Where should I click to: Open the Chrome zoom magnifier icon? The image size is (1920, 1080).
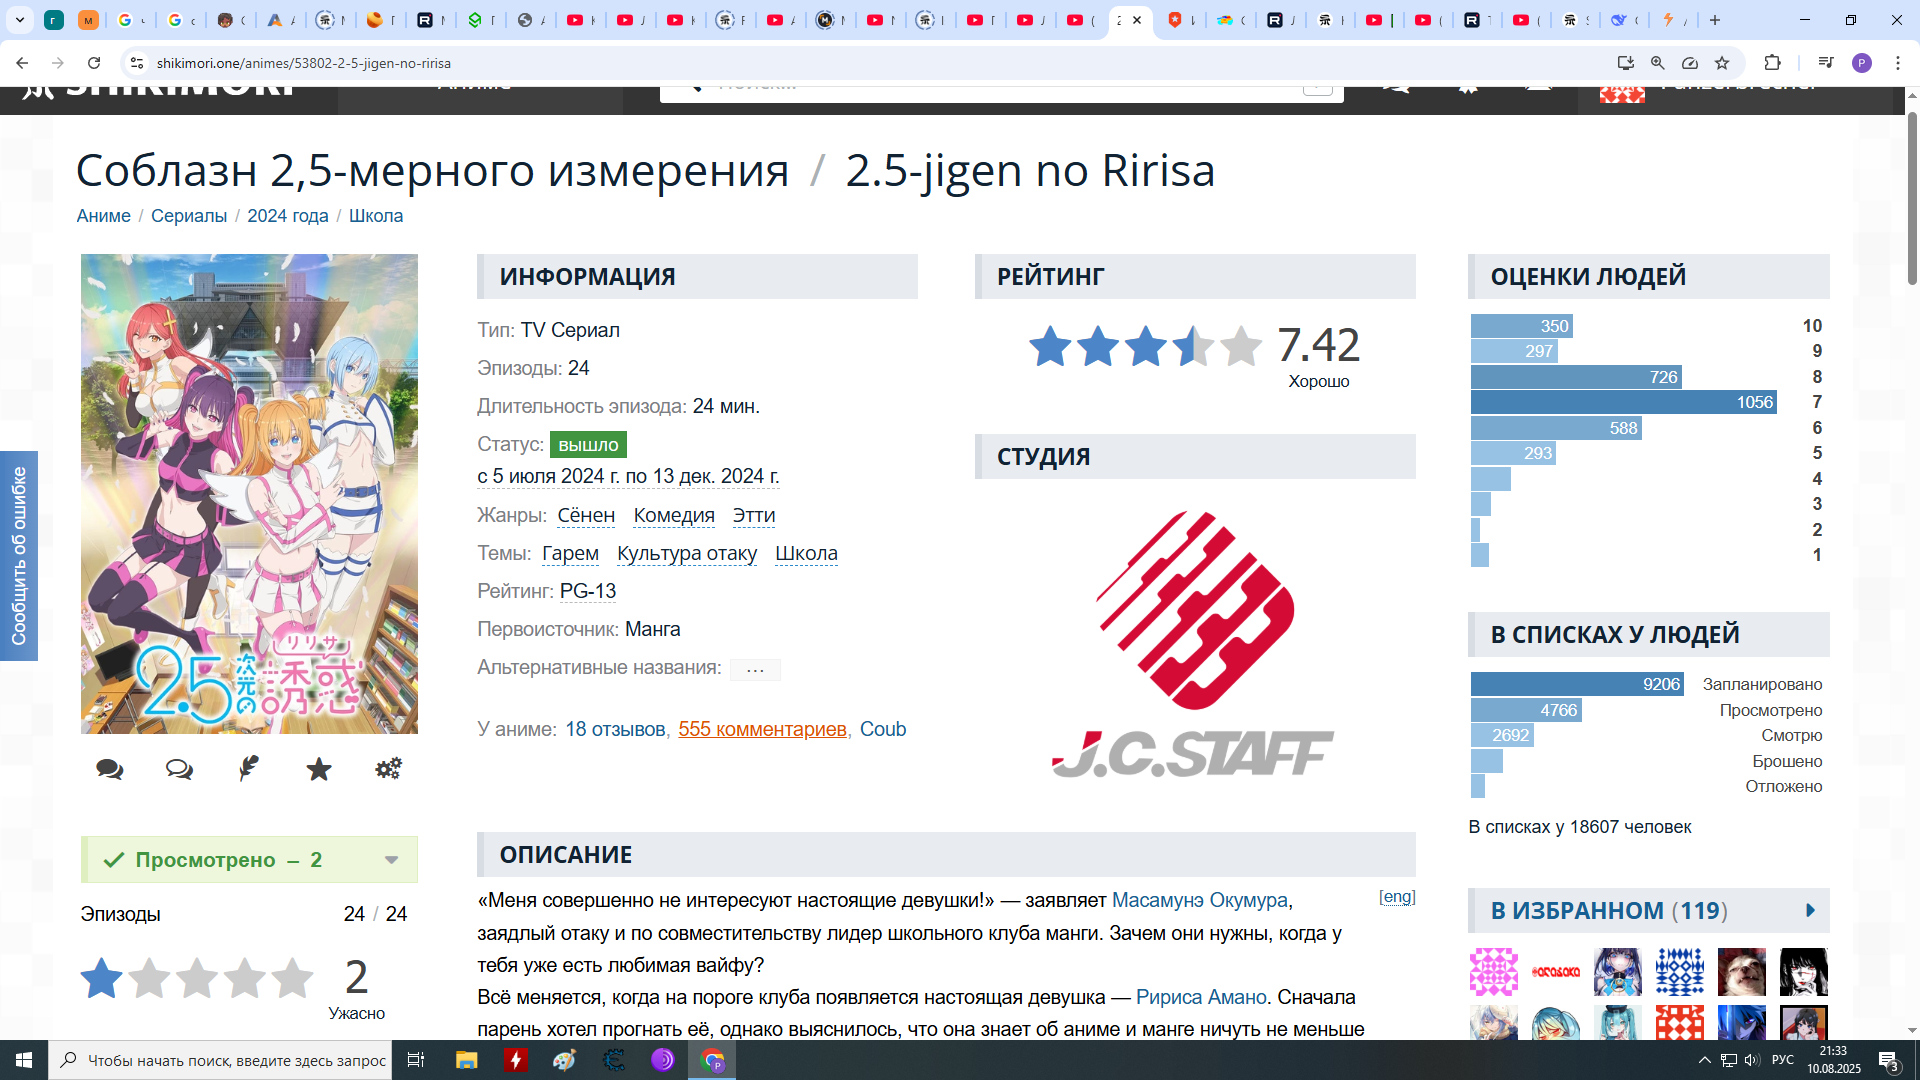click(x=1657, y=63)
